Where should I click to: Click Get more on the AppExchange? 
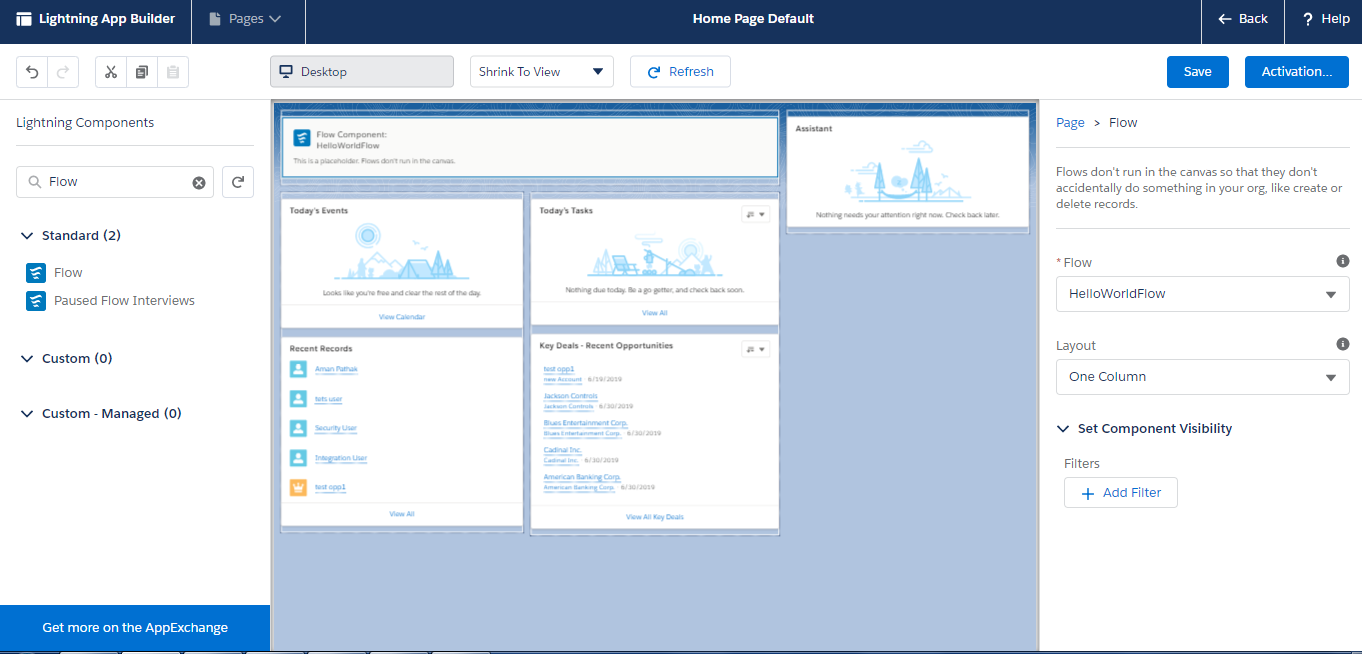[135, 628]
